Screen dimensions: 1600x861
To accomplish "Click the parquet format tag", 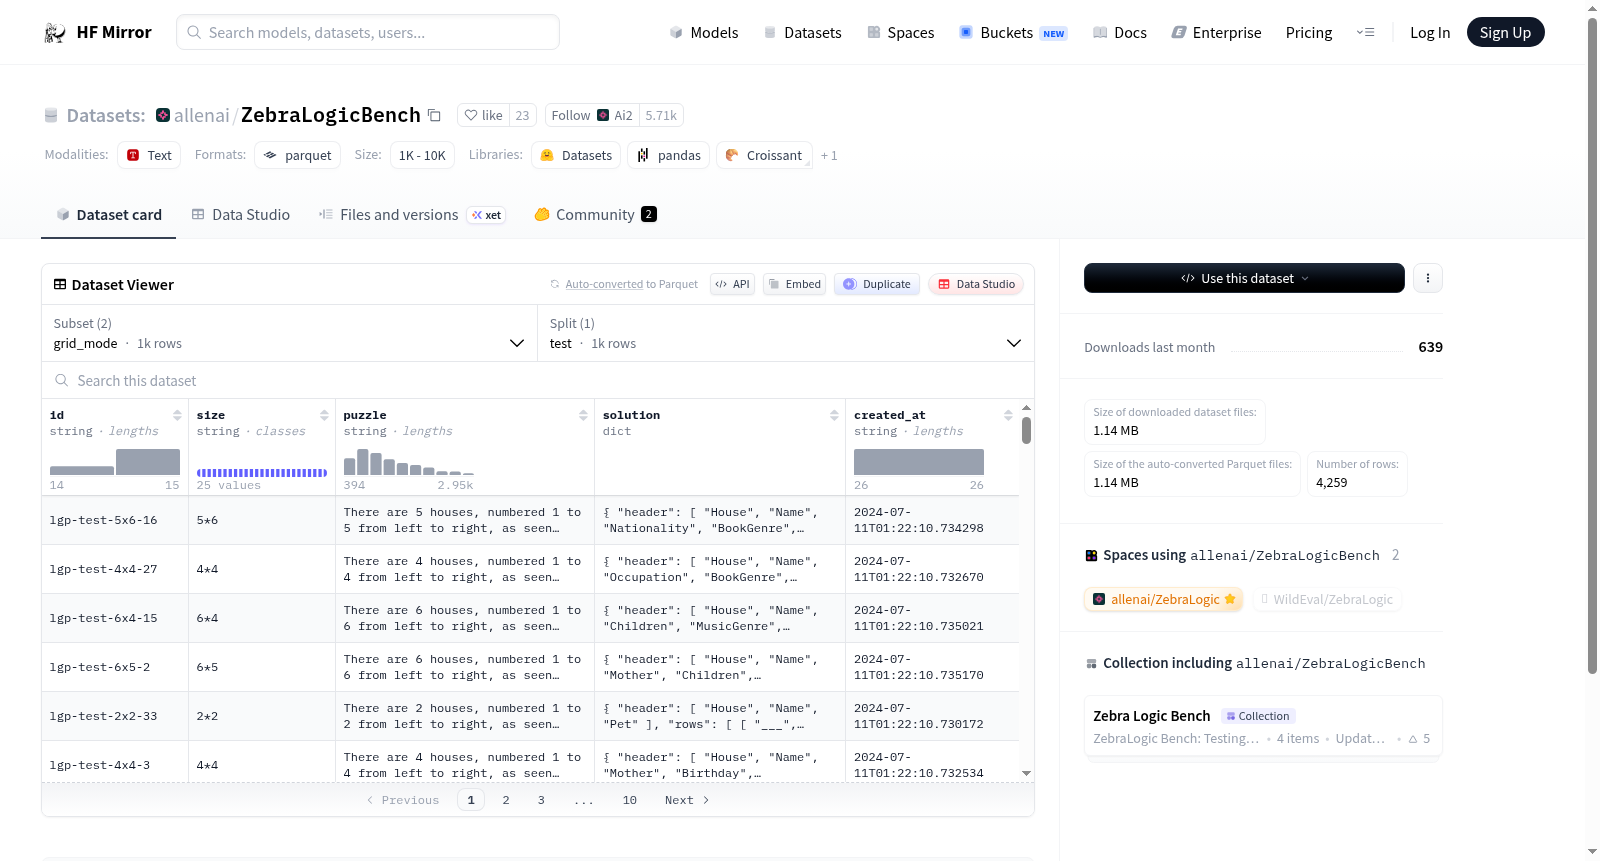I will pos(298,155).
